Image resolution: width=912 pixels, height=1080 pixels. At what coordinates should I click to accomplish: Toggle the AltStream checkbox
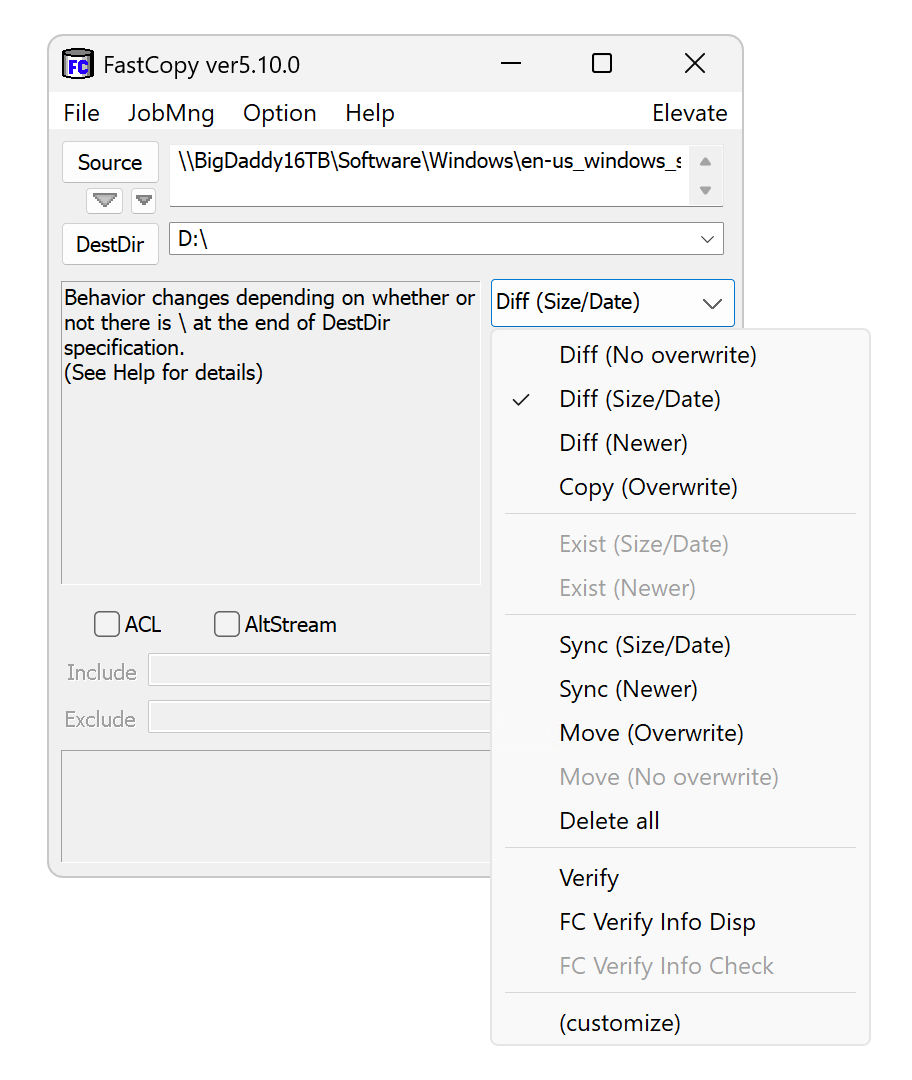227,625
